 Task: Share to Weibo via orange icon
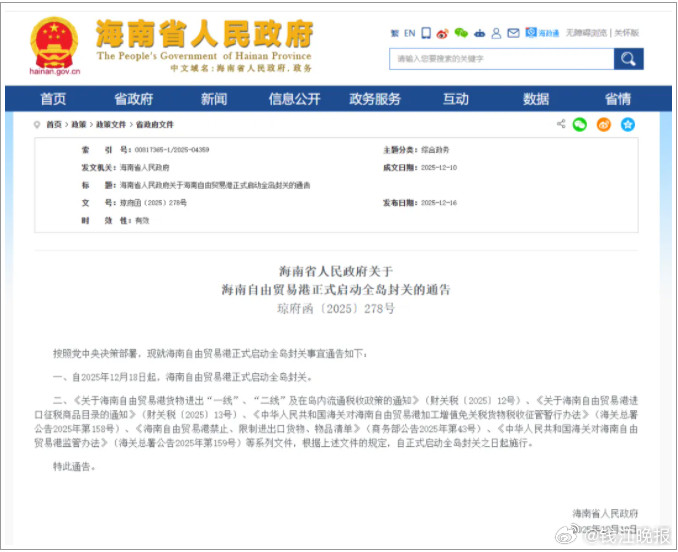(604, 124)
